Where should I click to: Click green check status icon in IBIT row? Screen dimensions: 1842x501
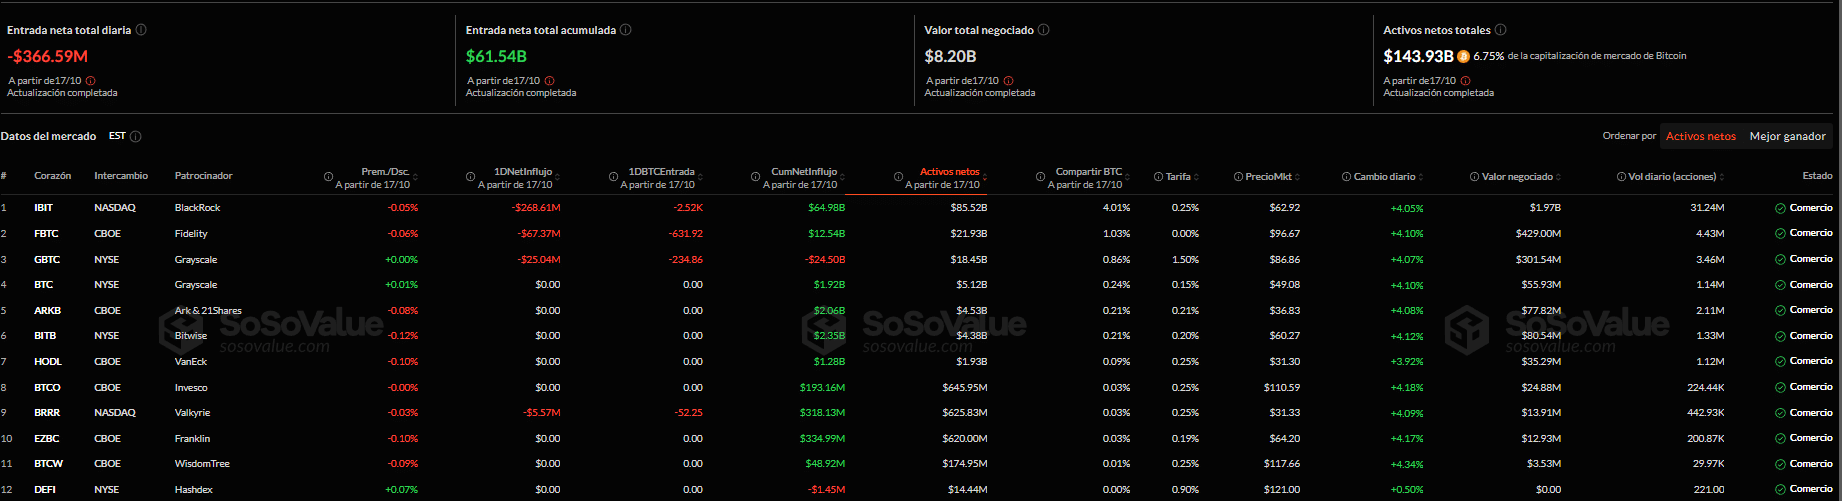[1780, 208]
